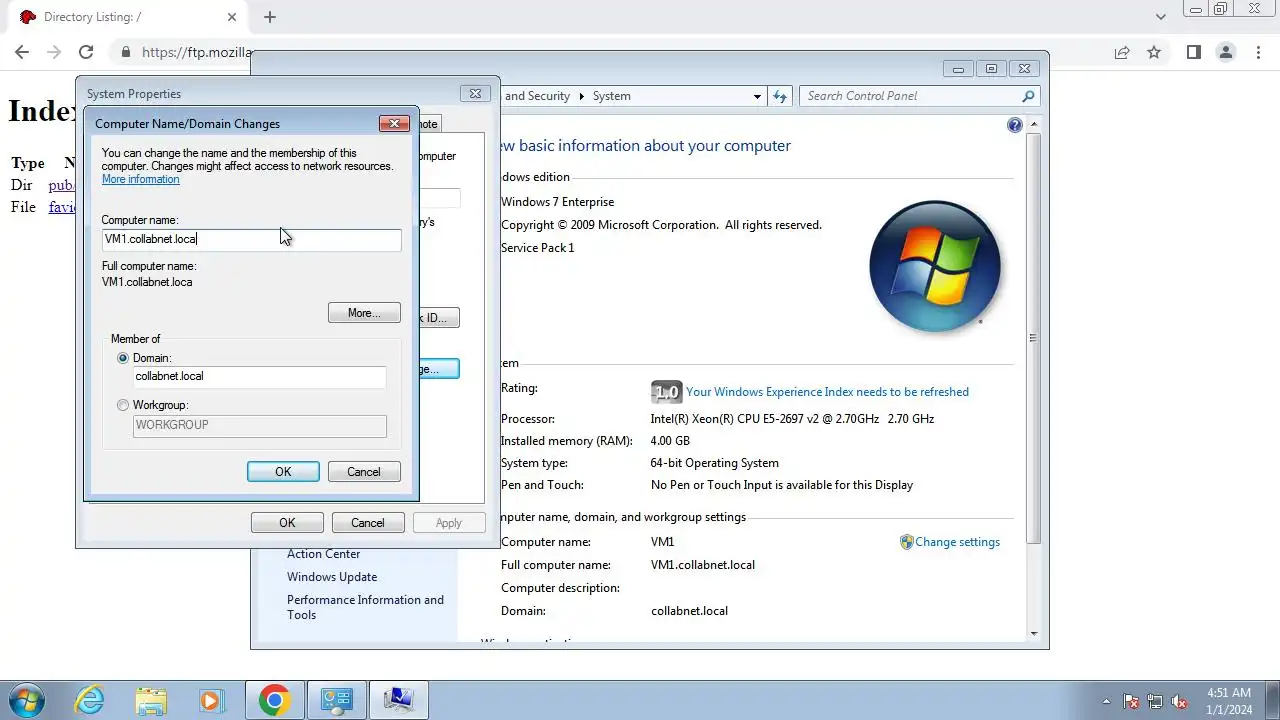
Task: Click the volume tray icon
Action: 1179,701
